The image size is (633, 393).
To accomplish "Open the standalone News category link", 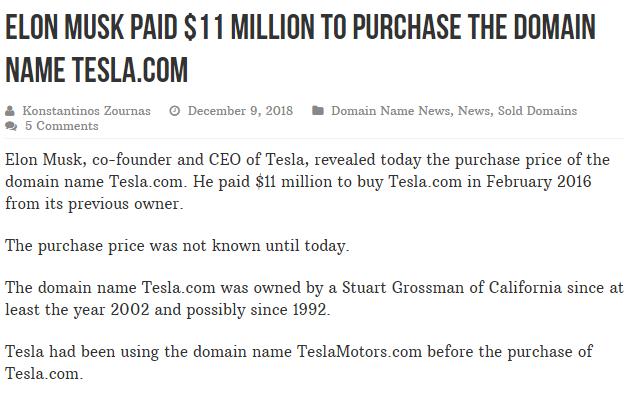I will coord(474,111).
